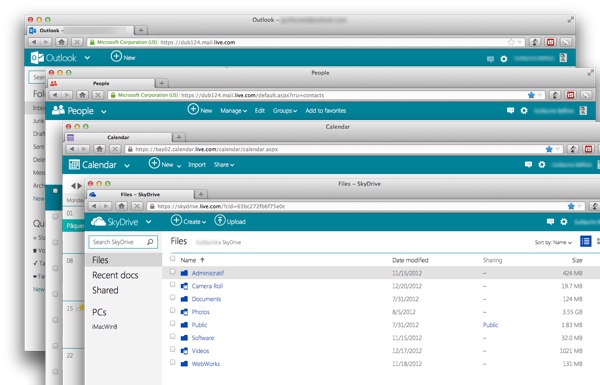Click the Public sharing link
The width and height of the screenshot is (600, 385).
[x=490, y=325]
